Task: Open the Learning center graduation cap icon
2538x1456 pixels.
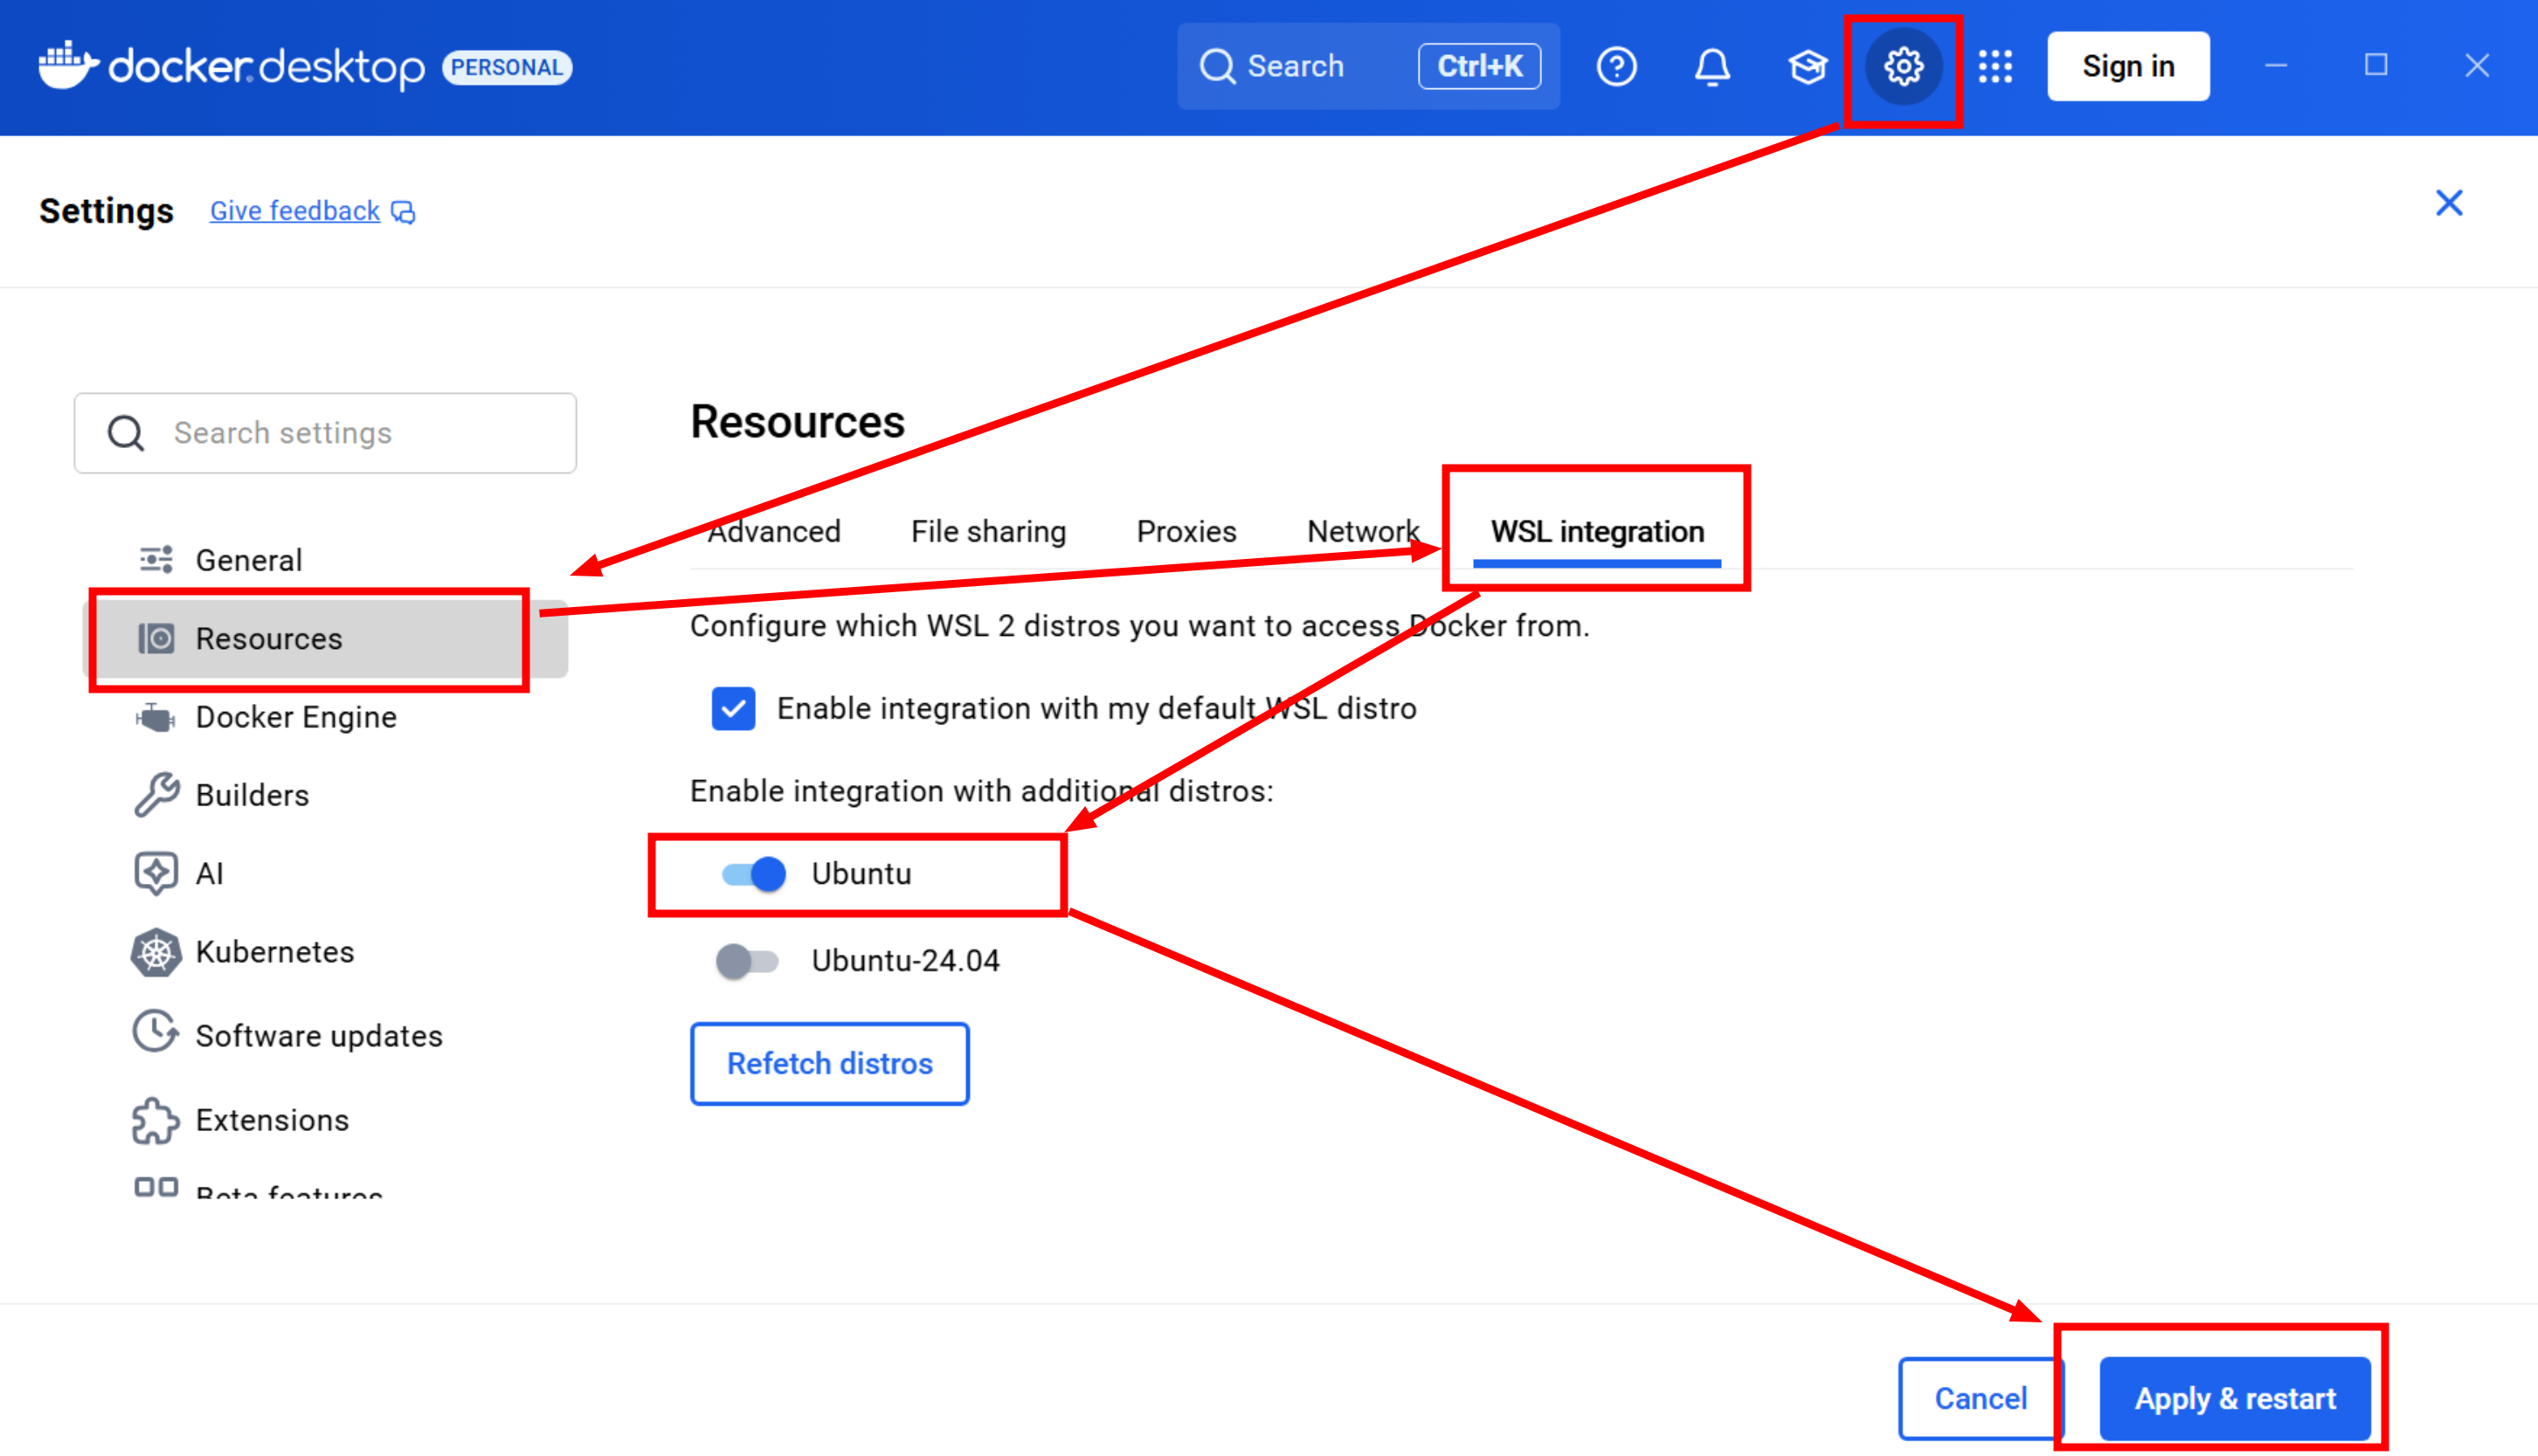Action: click(x=1807, y=67)
